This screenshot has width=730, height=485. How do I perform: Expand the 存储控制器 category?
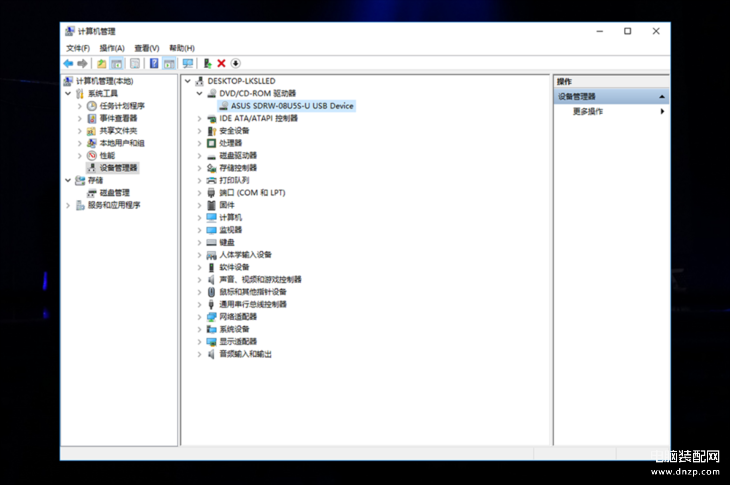click(199, 168)
